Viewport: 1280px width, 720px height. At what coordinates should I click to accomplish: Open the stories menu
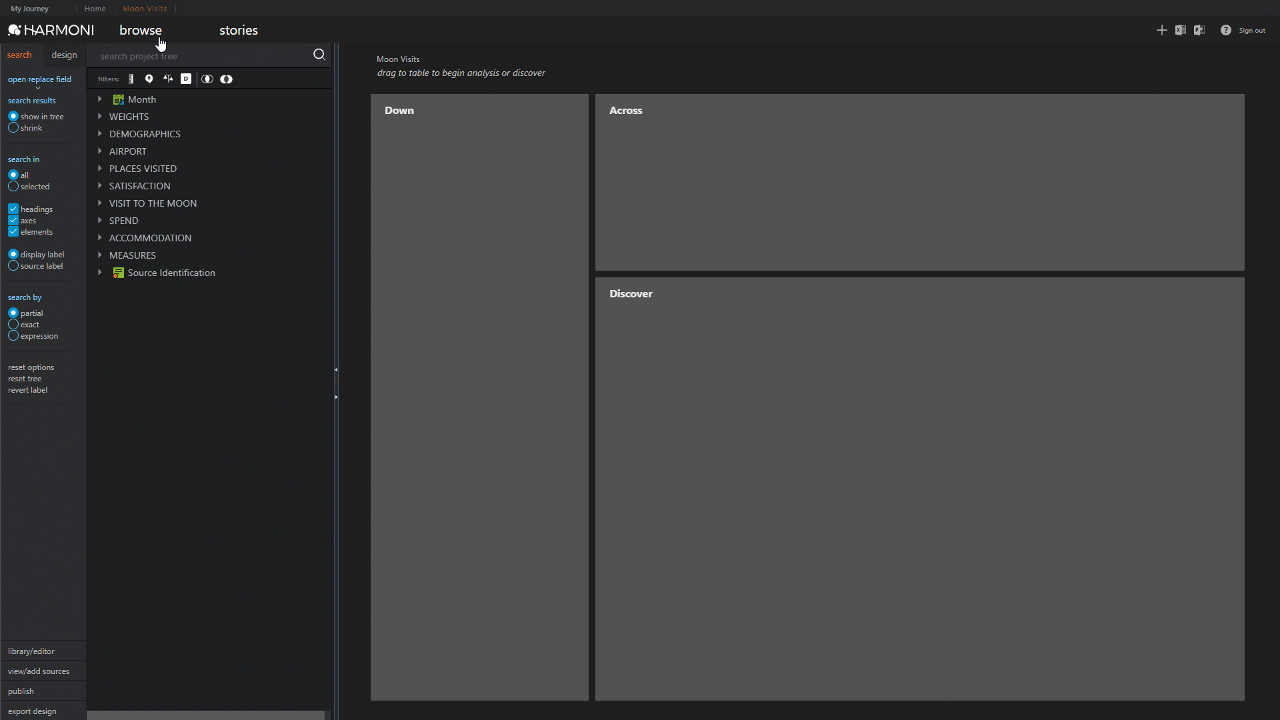238,30
